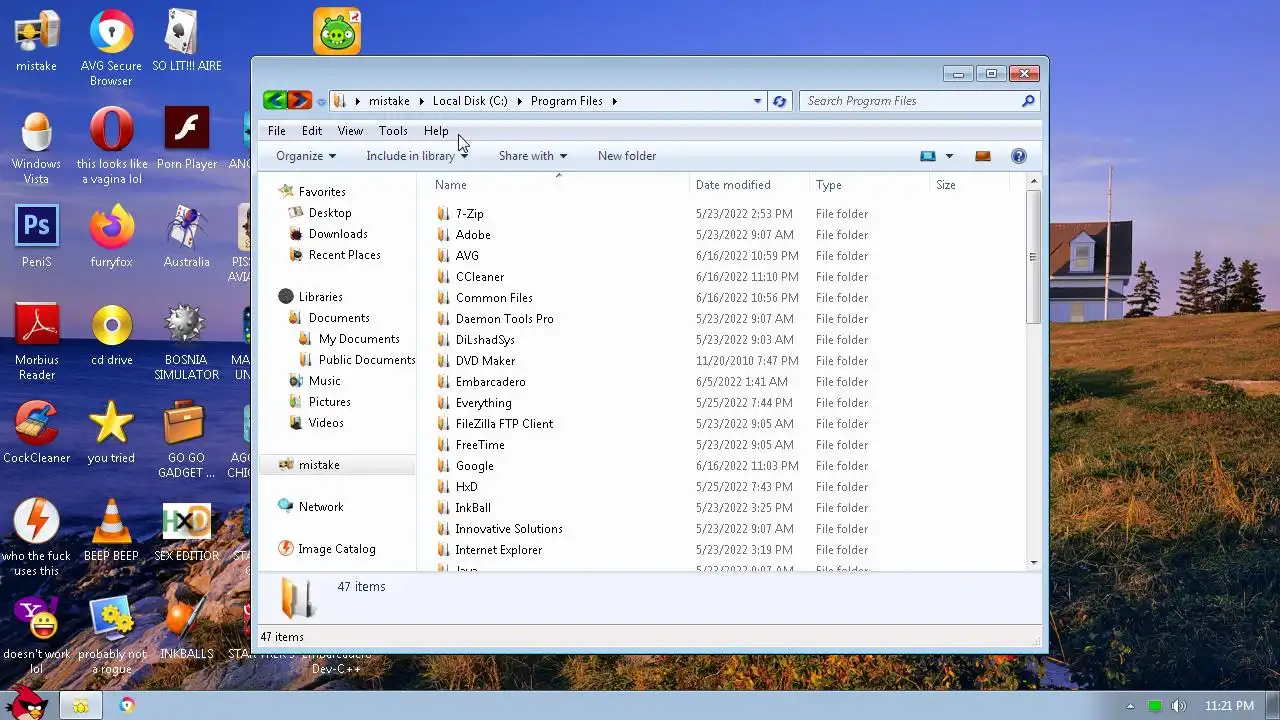Go forward with the orange forward arrow
Viewport: 1280px width, 720px height.
point(299,100)
